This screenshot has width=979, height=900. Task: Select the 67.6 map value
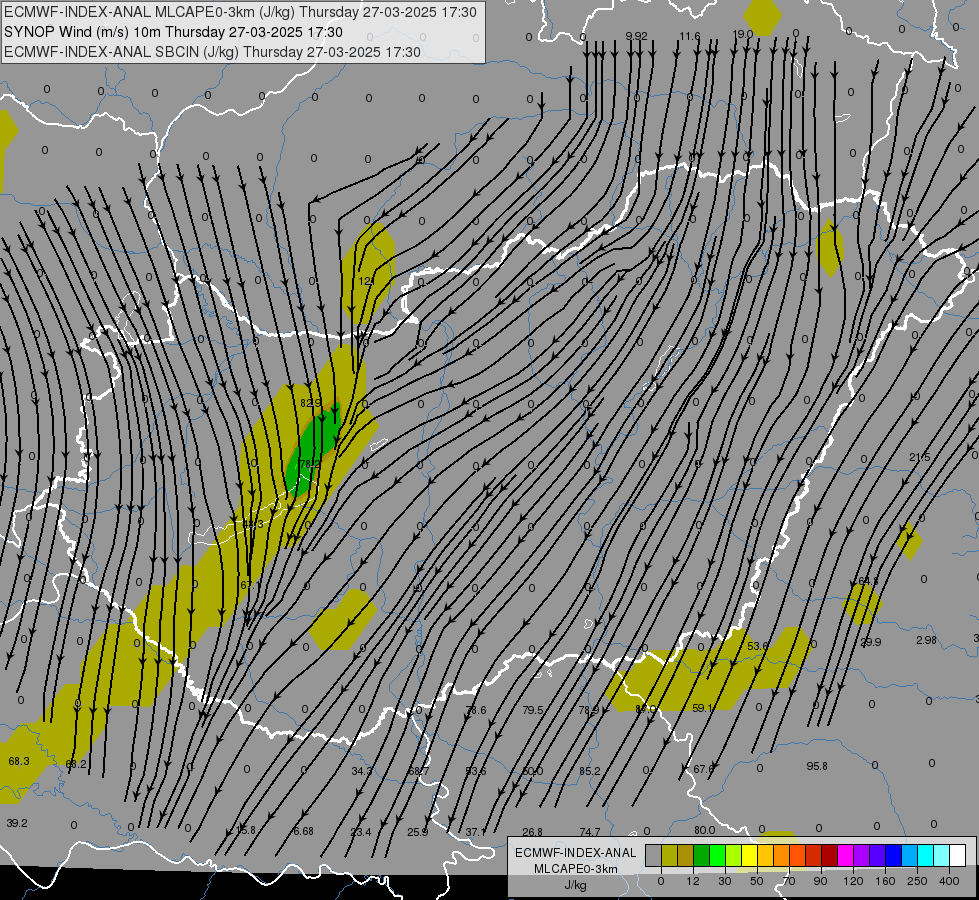click(x=704, y=769)
